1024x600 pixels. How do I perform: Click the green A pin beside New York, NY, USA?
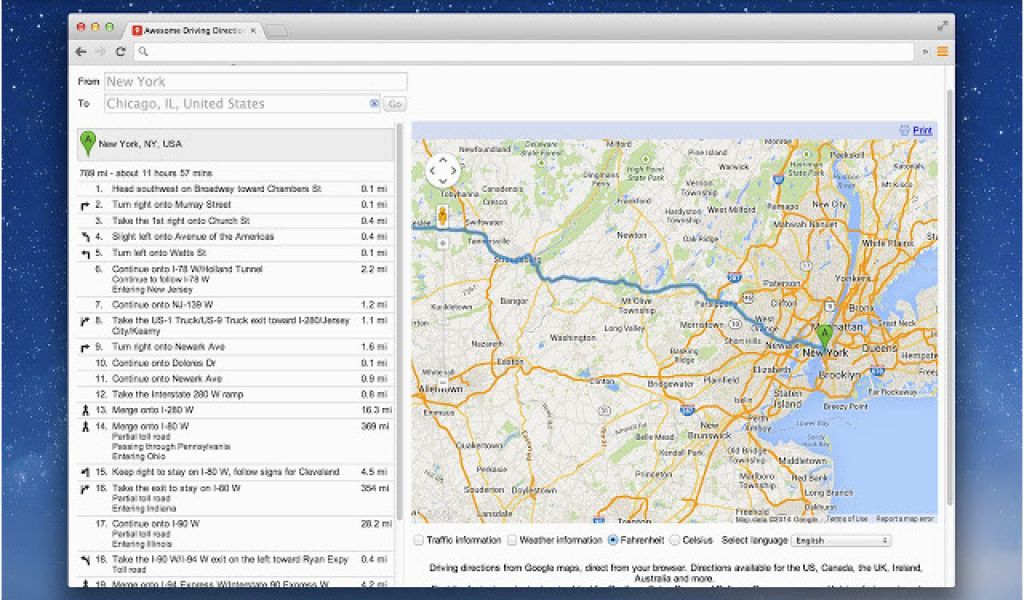point(88,144)
